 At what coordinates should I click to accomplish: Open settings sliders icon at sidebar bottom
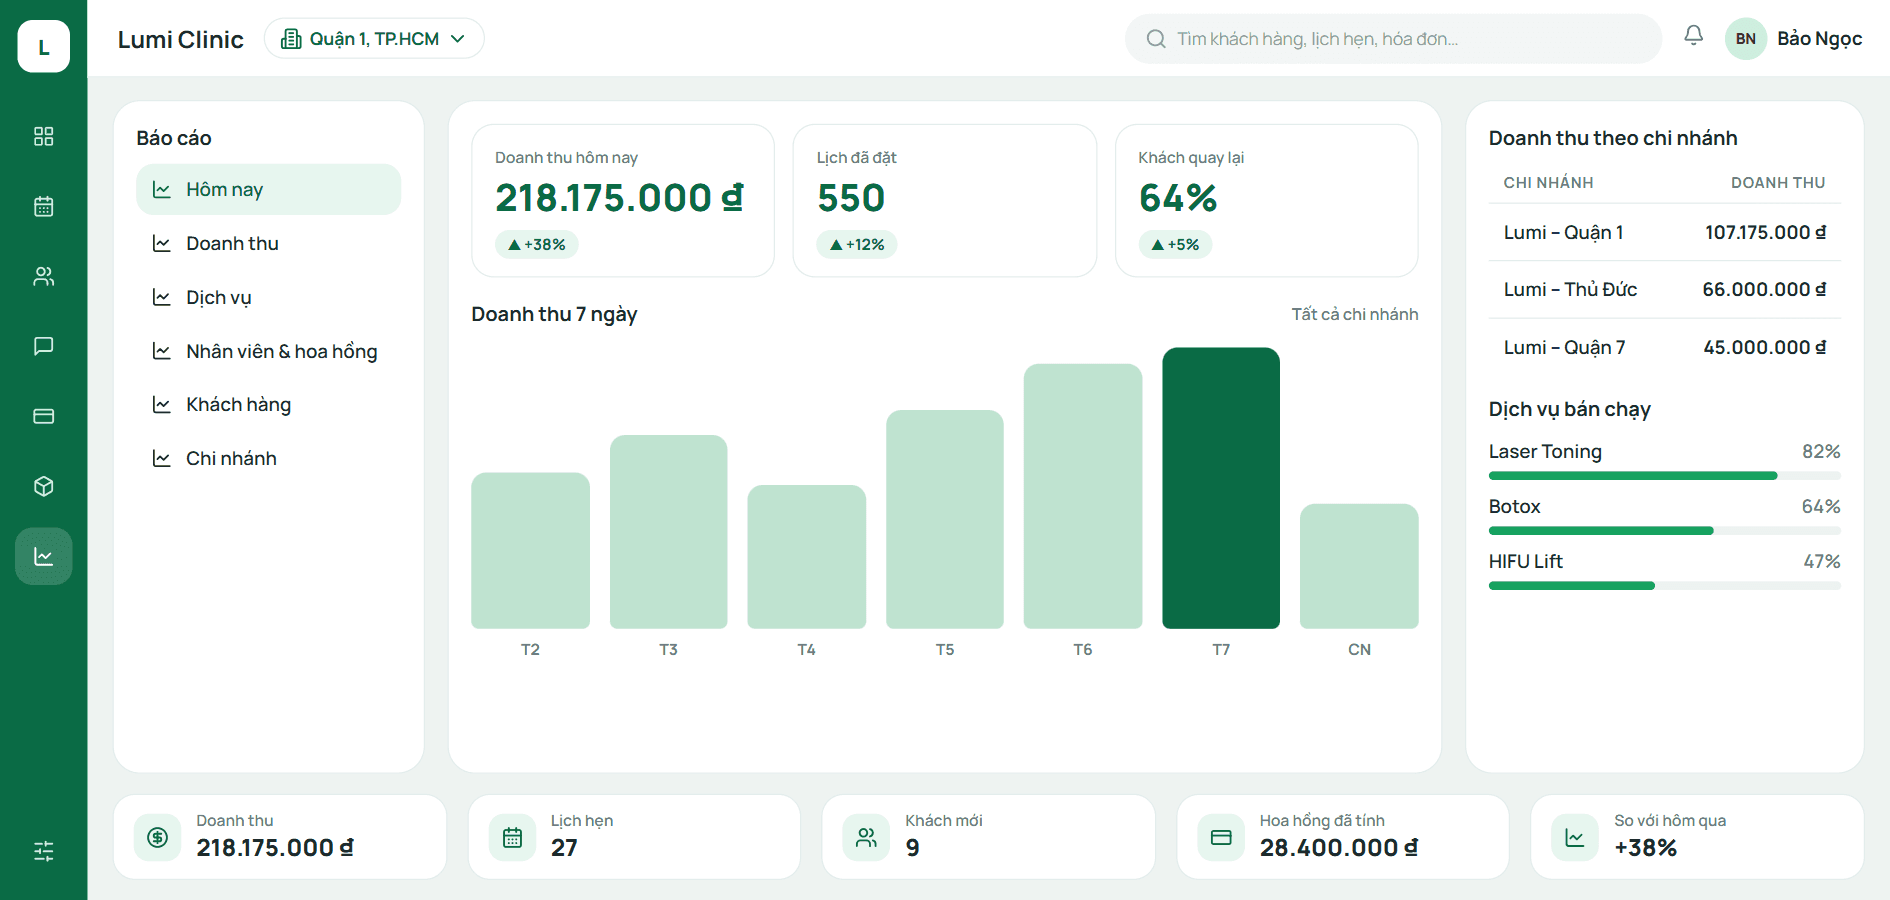click(44, 851)
